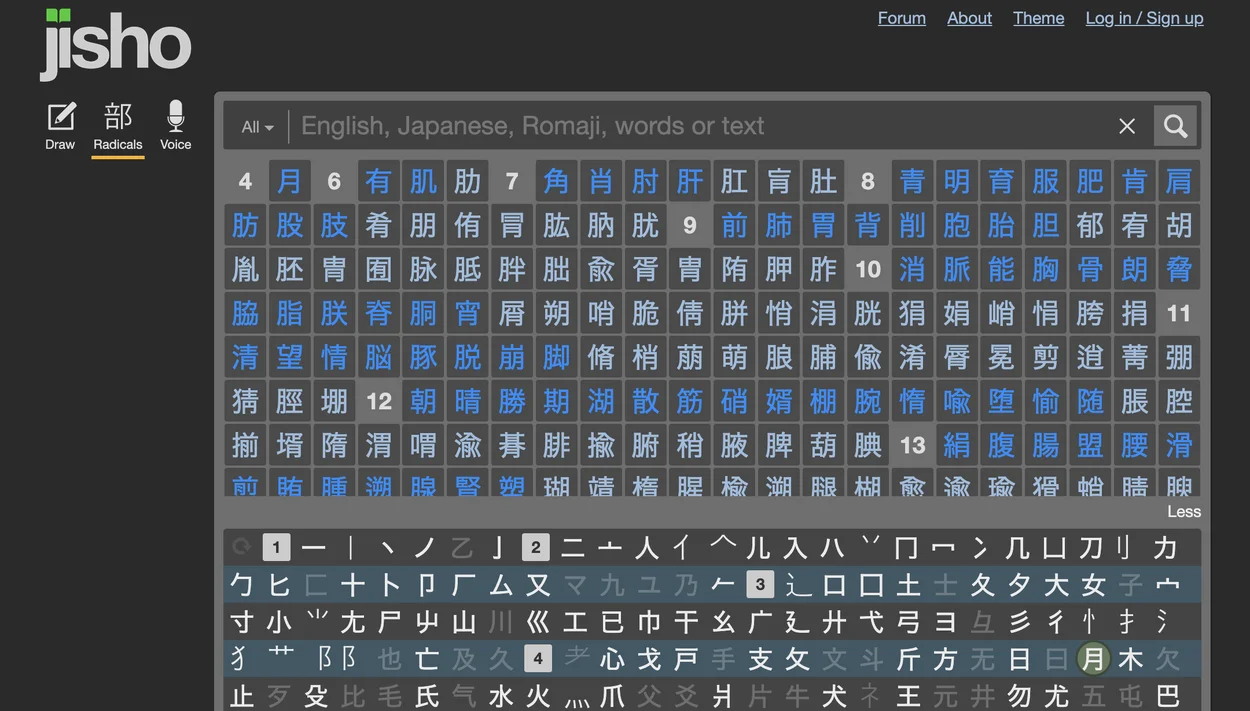Toggle the 大 big radical
The width and height of the screenshot is (1250, 711).
click(x=1056, y=585)
